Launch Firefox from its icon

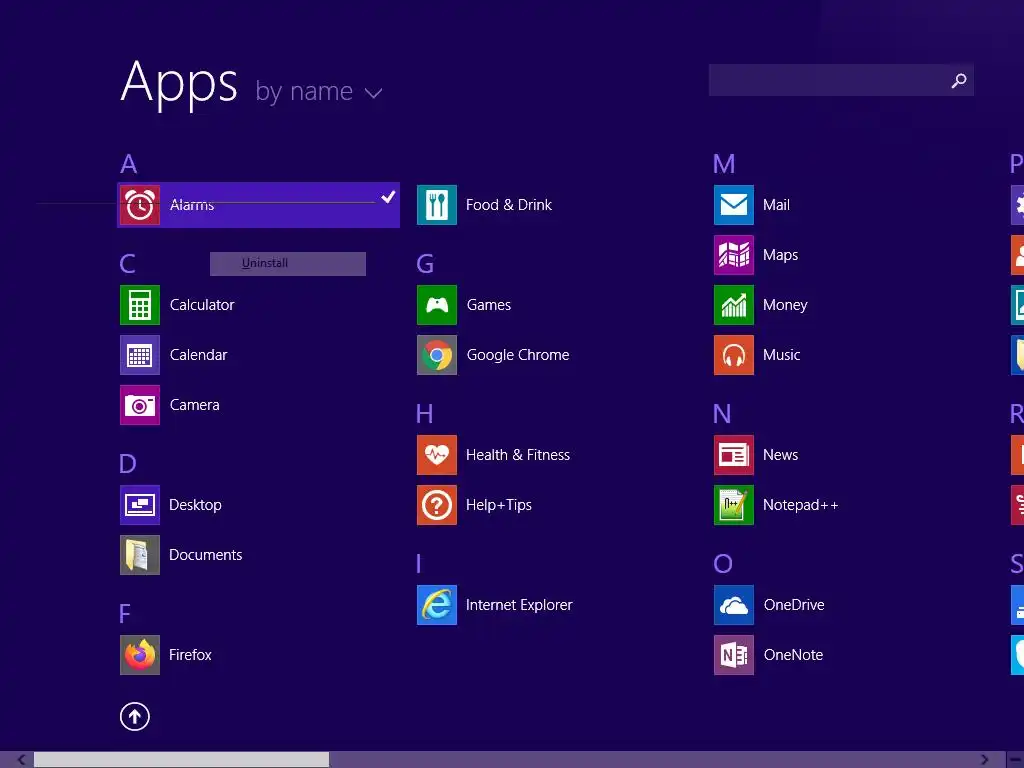tap(140, 655)
